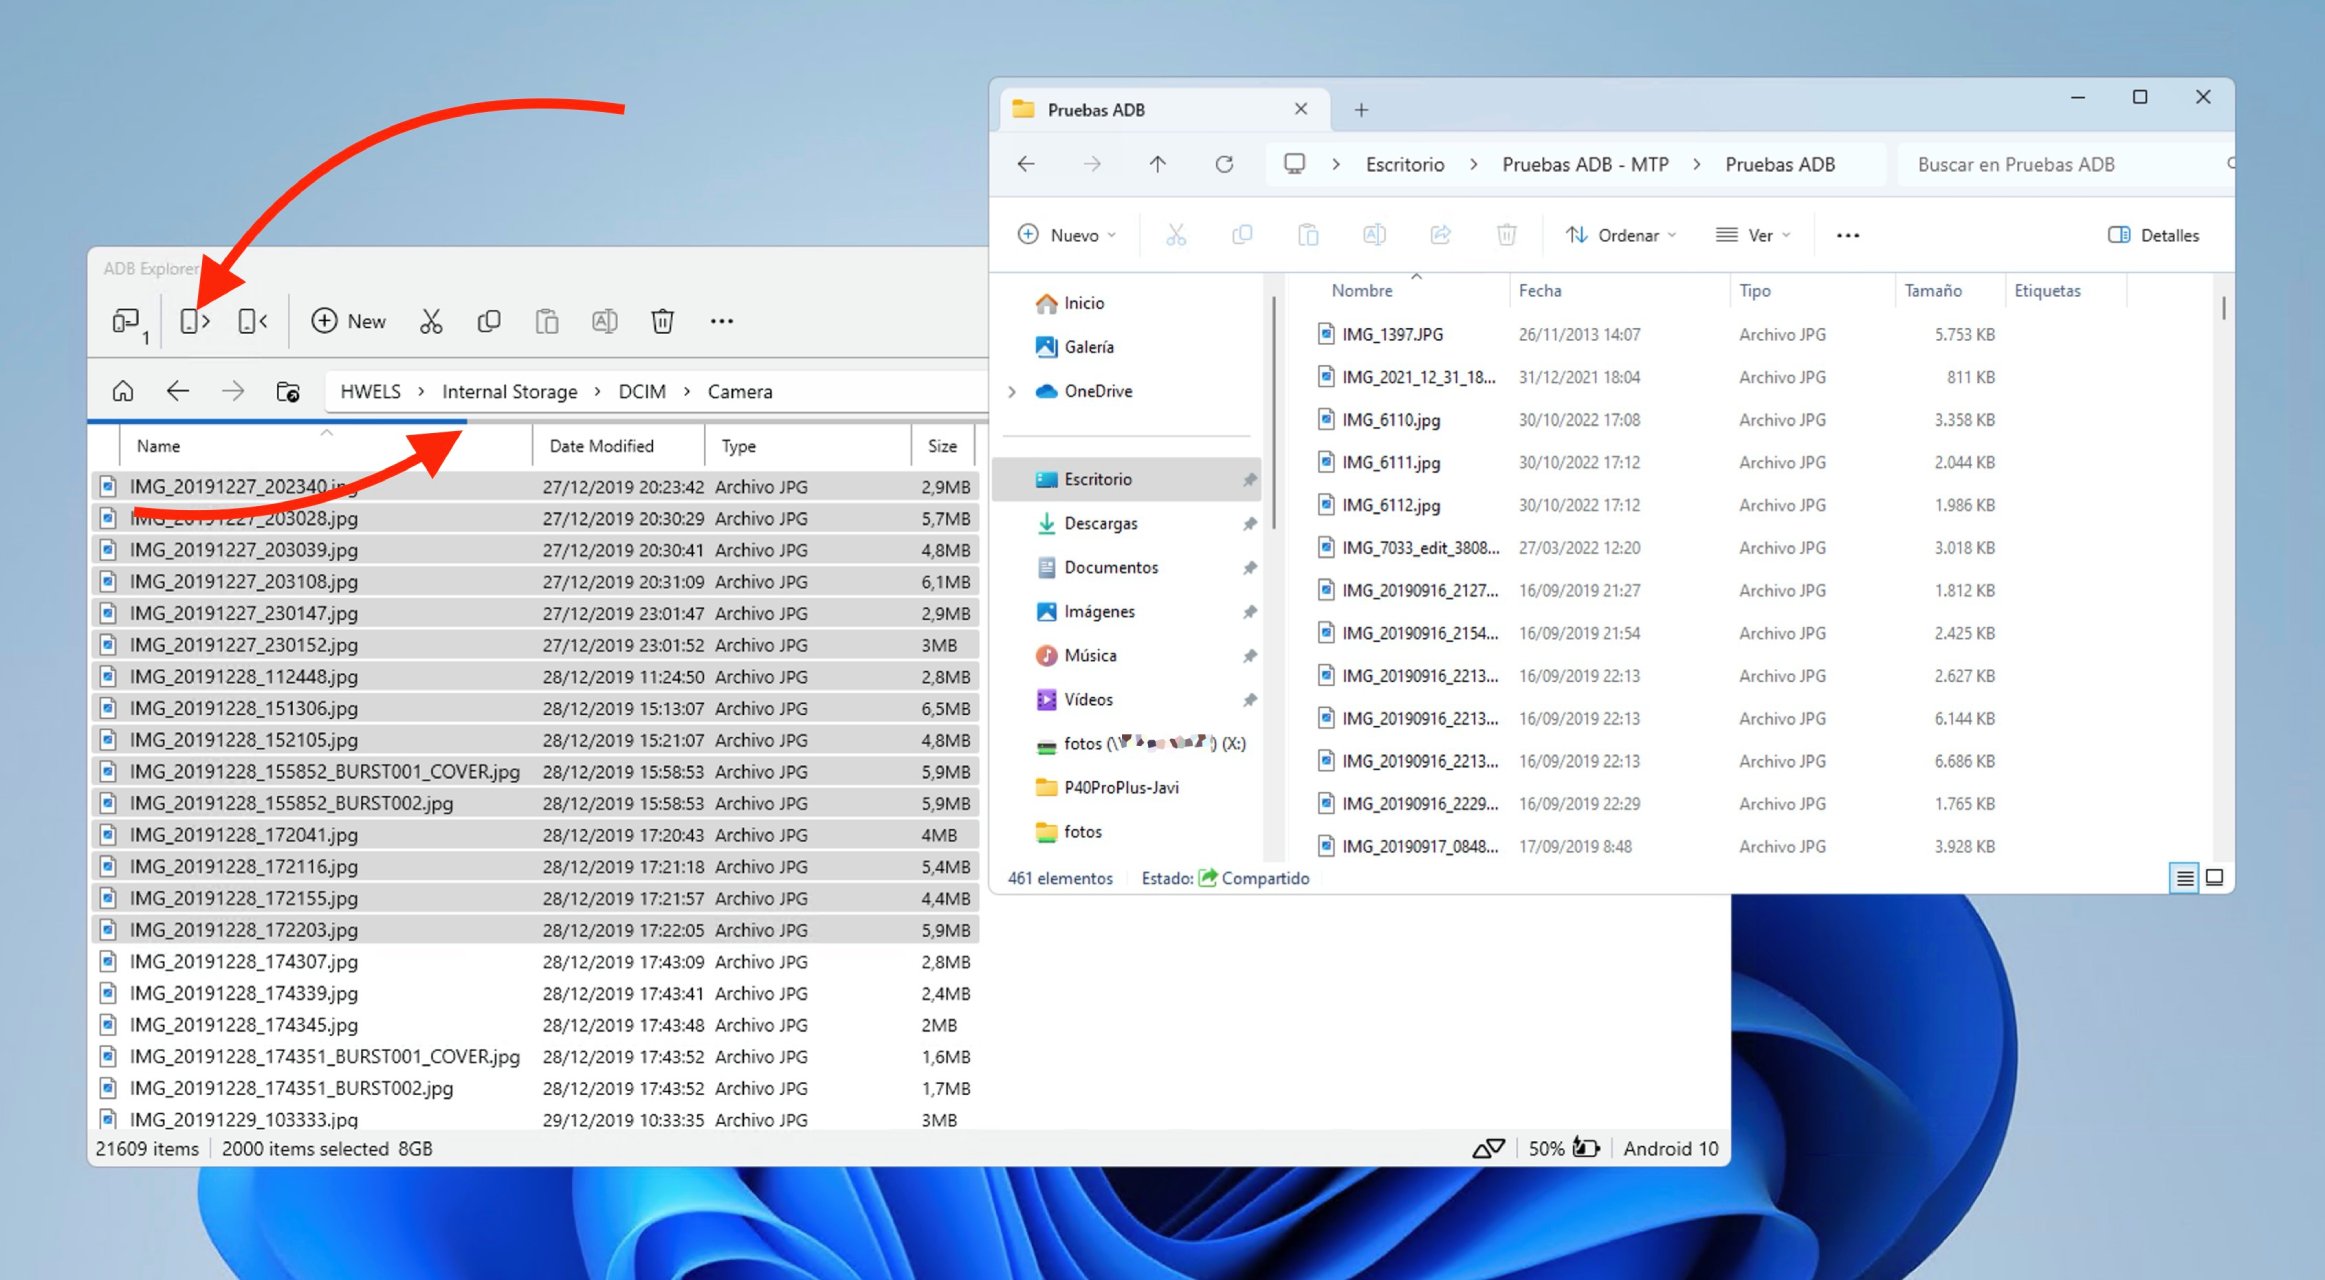Open ADB Explorer more options menu

(721, 321)
